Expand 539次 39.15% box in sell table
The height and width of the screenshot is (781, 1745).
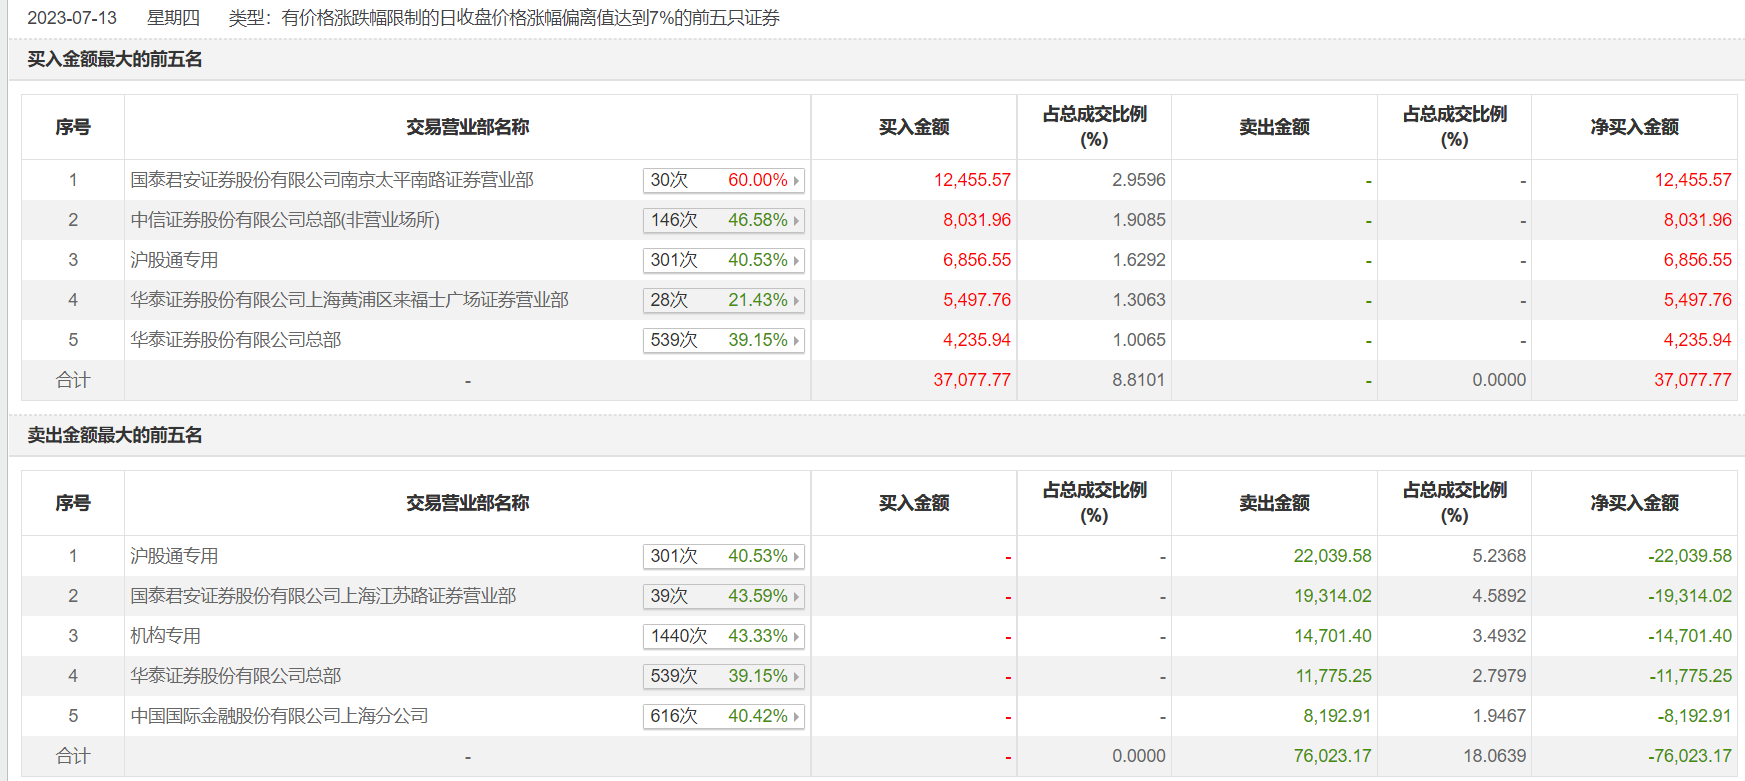point(724,676)
